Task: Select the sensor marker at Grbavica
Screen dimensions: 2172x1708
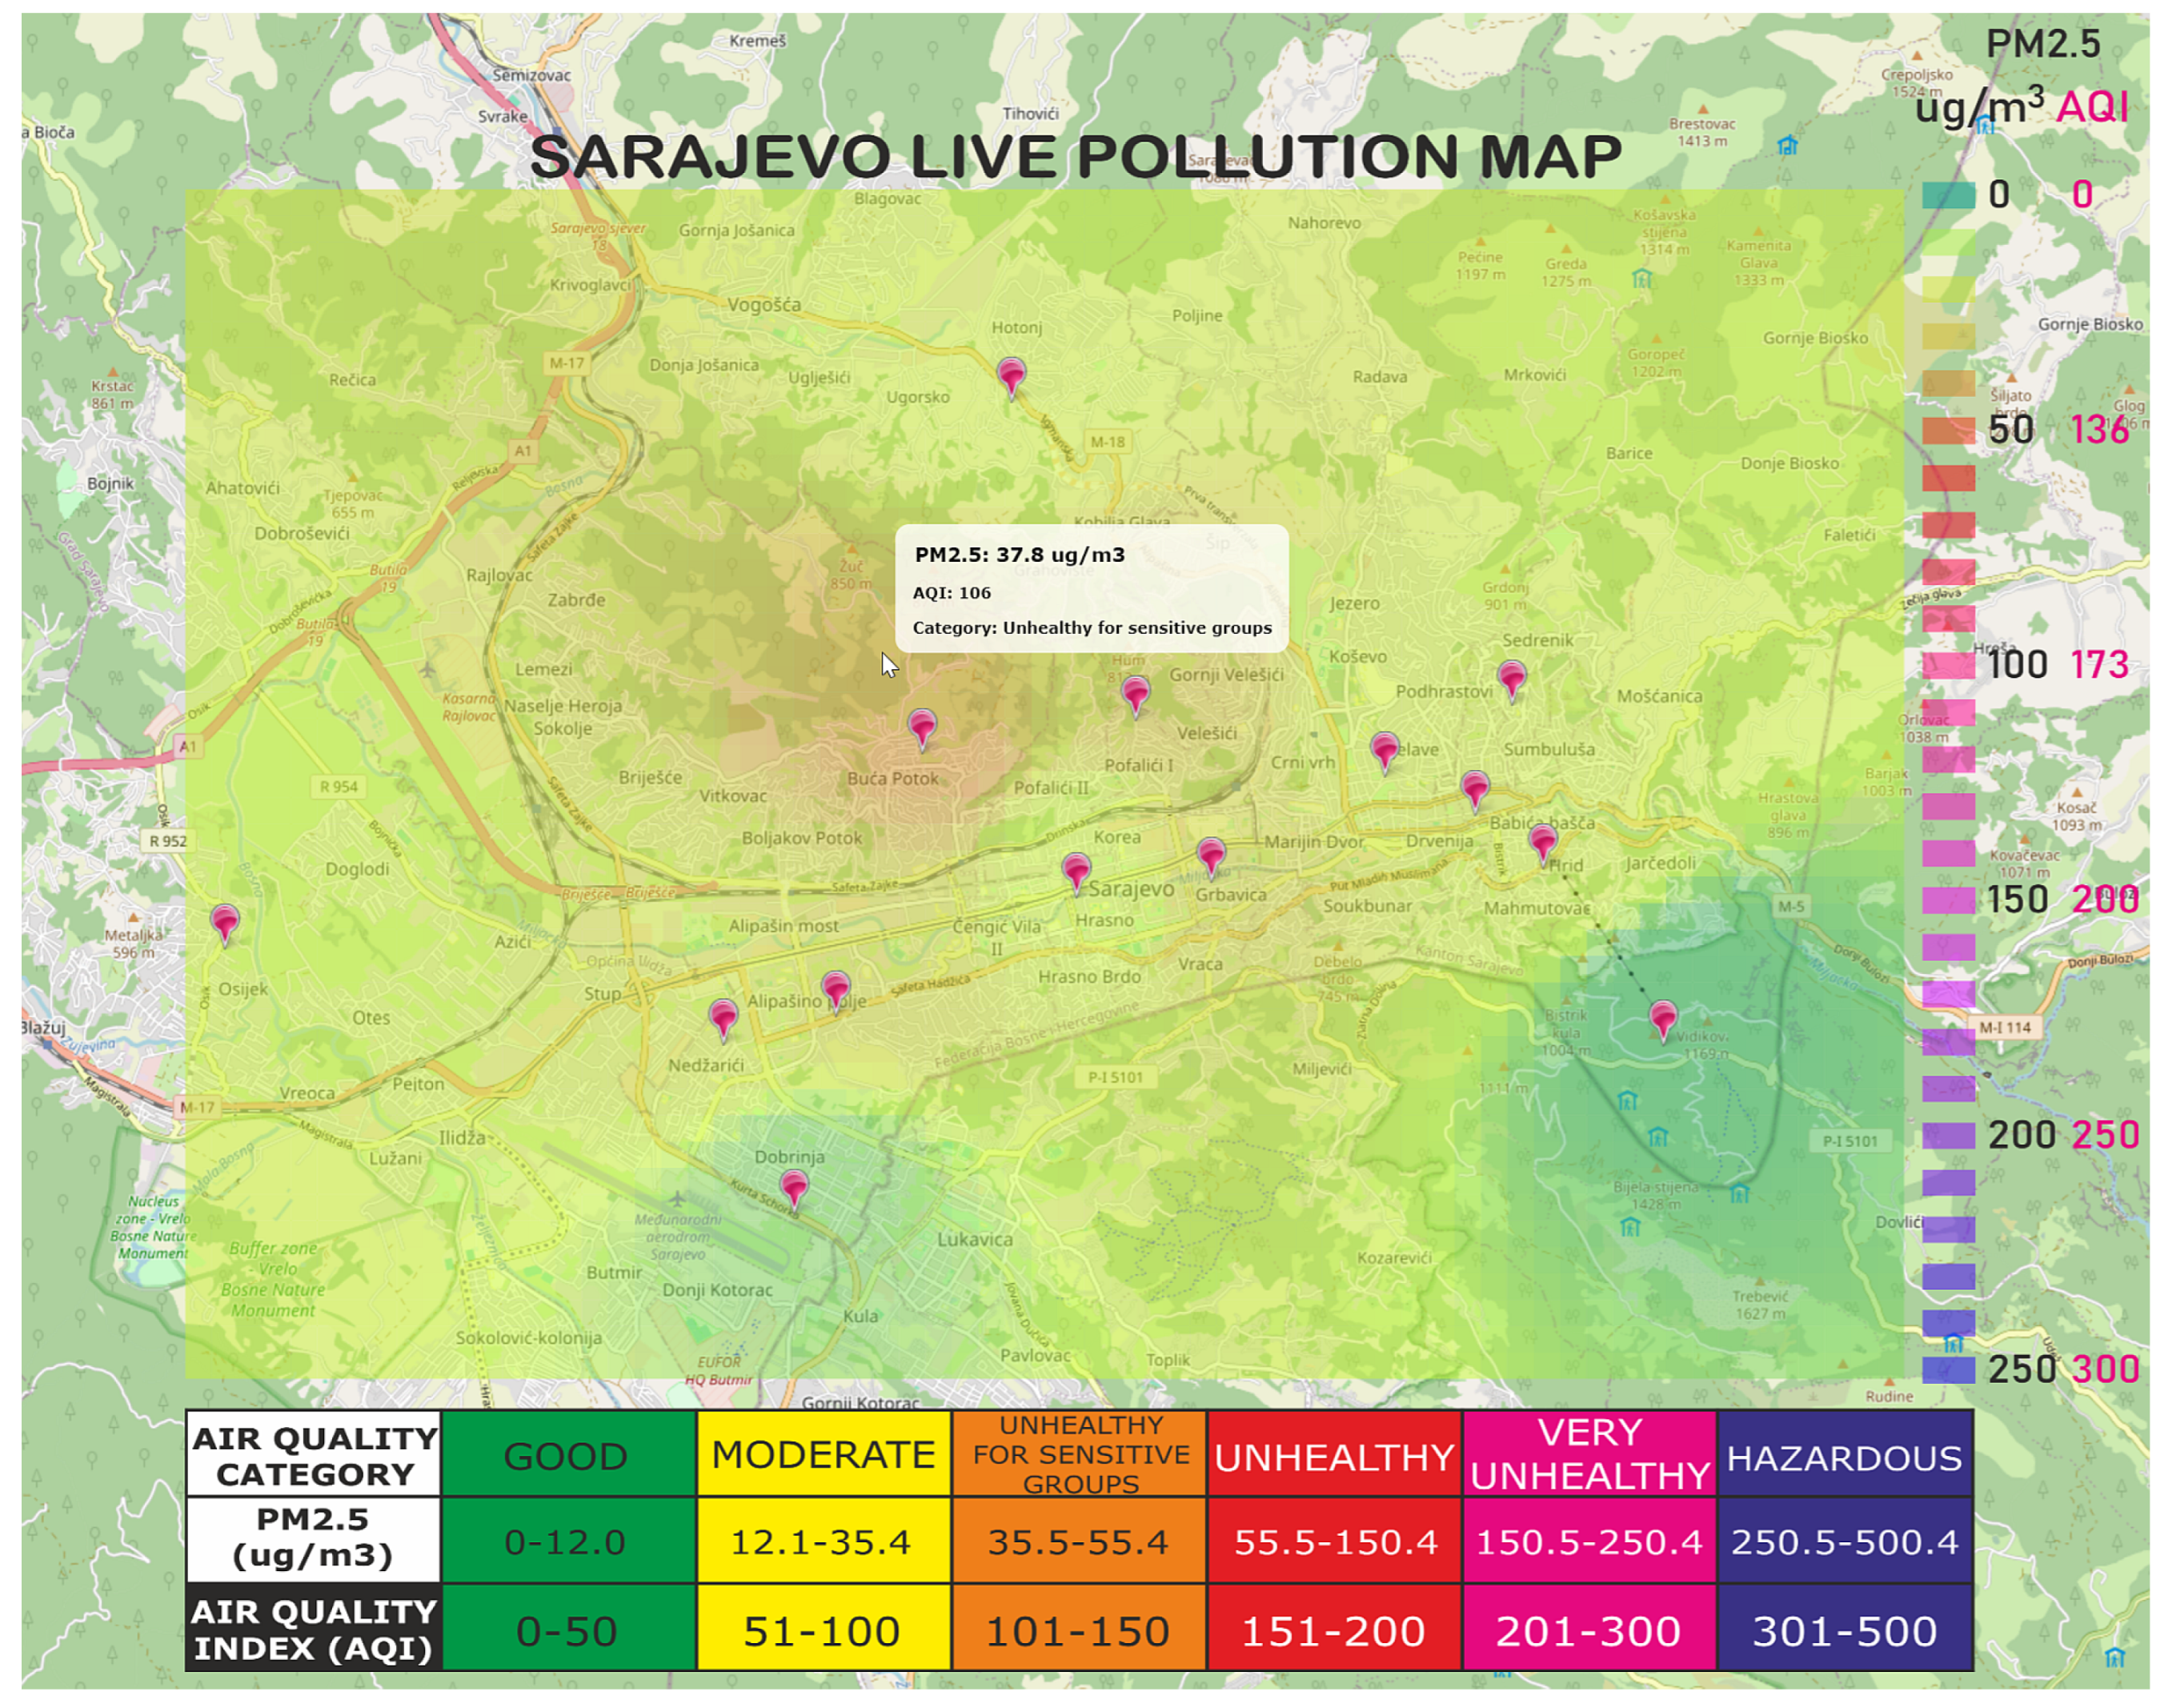Action: tap(1211, 854)
